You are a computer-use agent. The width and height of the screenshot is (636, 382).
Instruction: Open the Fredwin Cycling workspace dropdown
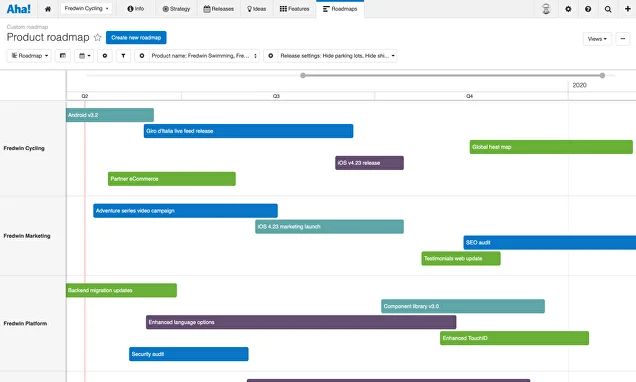86,9
